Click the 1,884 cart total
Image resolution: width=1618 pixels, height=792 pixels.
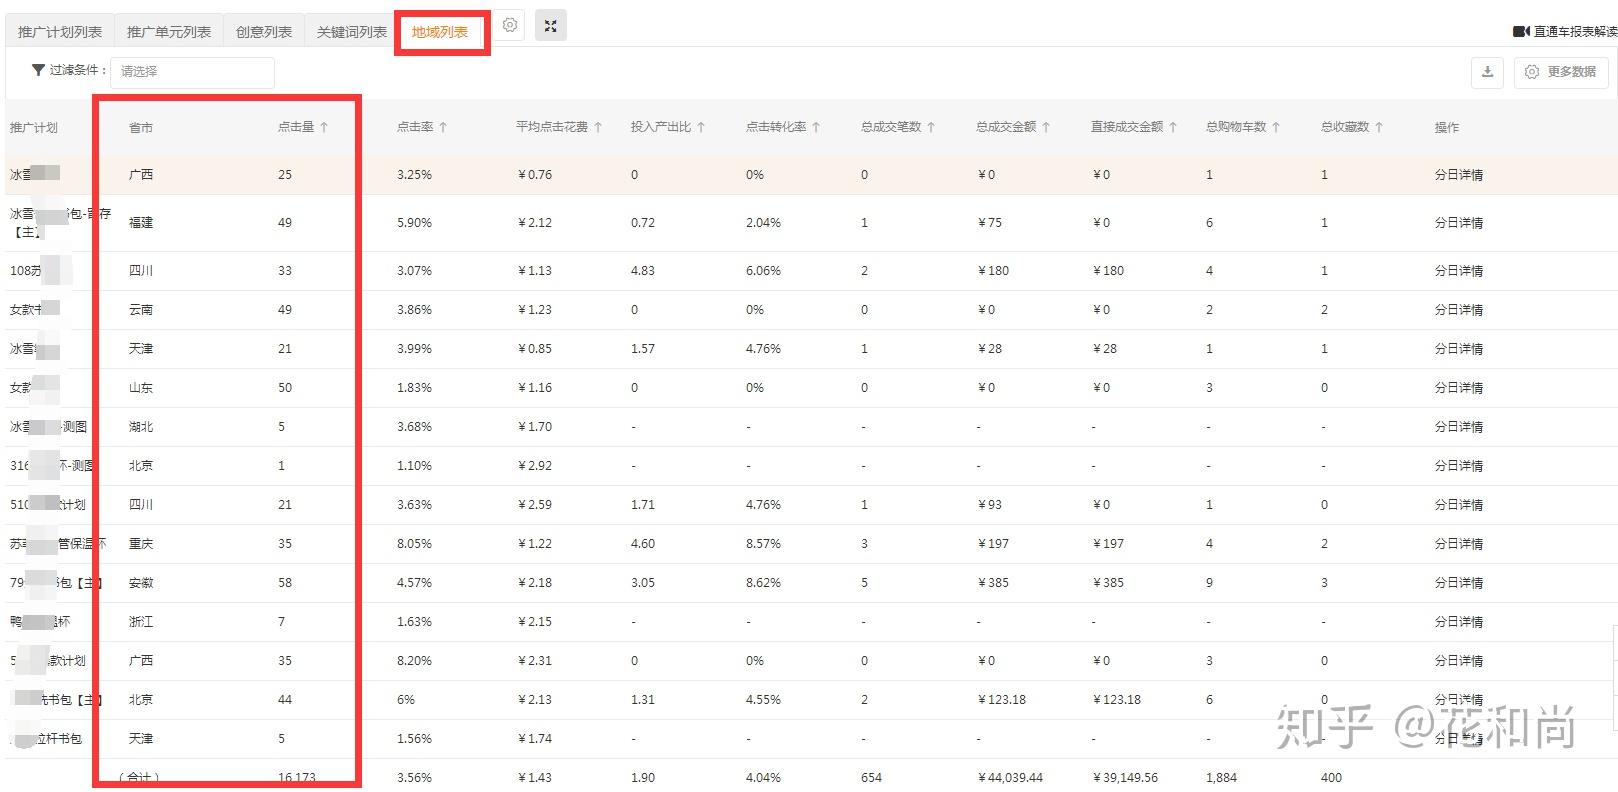coord(1222,778)
